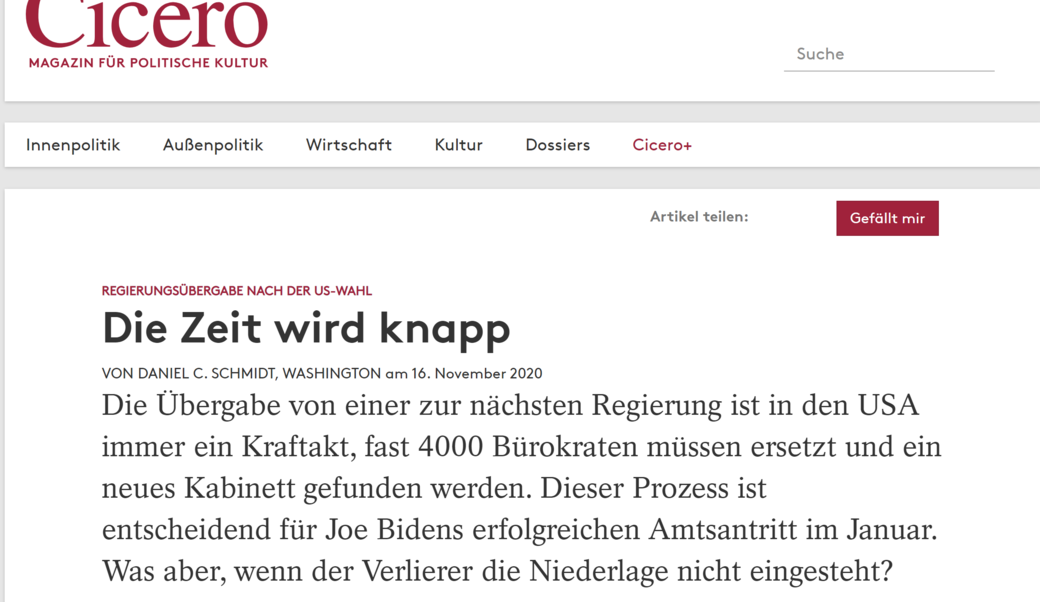Image resolution: width=1040 pixels, height=602 pixels.
Task: Open the 'Regierungsübergabe nach der US-Wahl' kicker link
Action: pyautogui.click(x=237, y=291)
